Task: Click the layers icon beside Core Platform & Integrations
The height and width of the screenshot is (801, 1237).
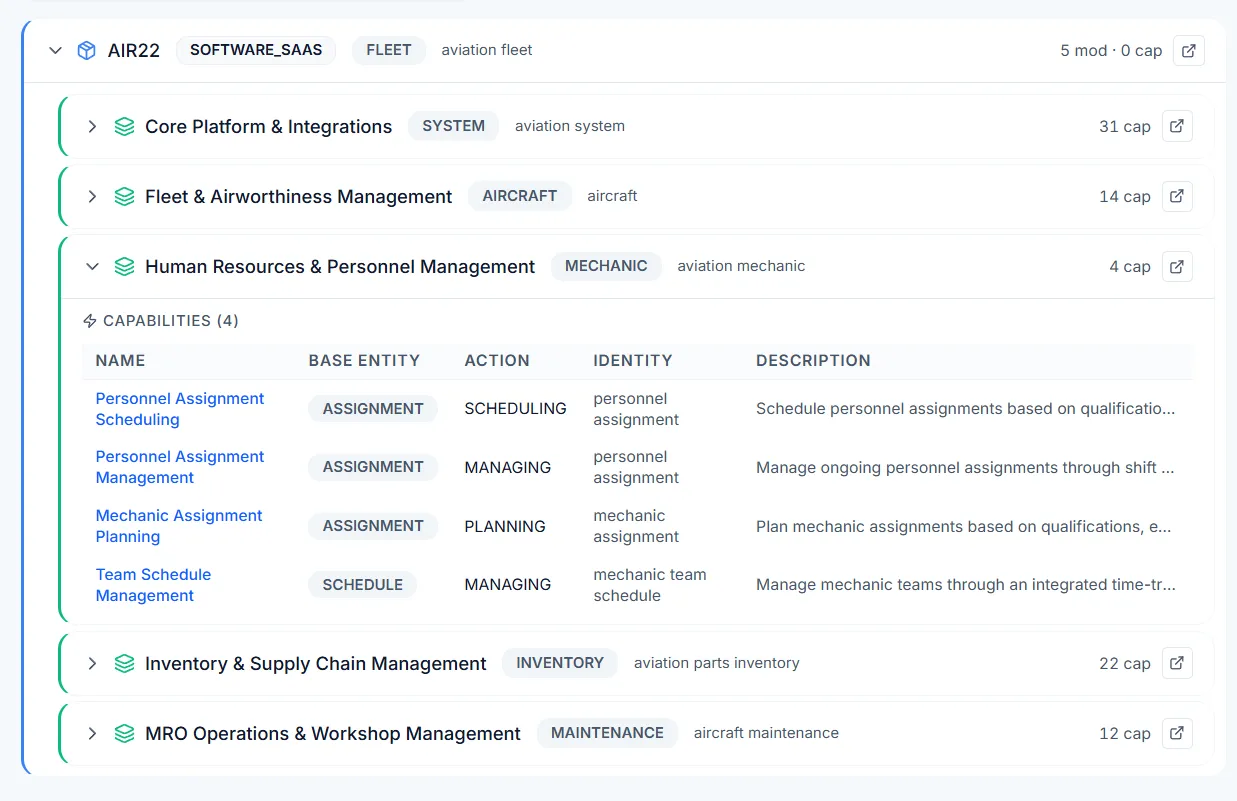Action: click(124, 126)
